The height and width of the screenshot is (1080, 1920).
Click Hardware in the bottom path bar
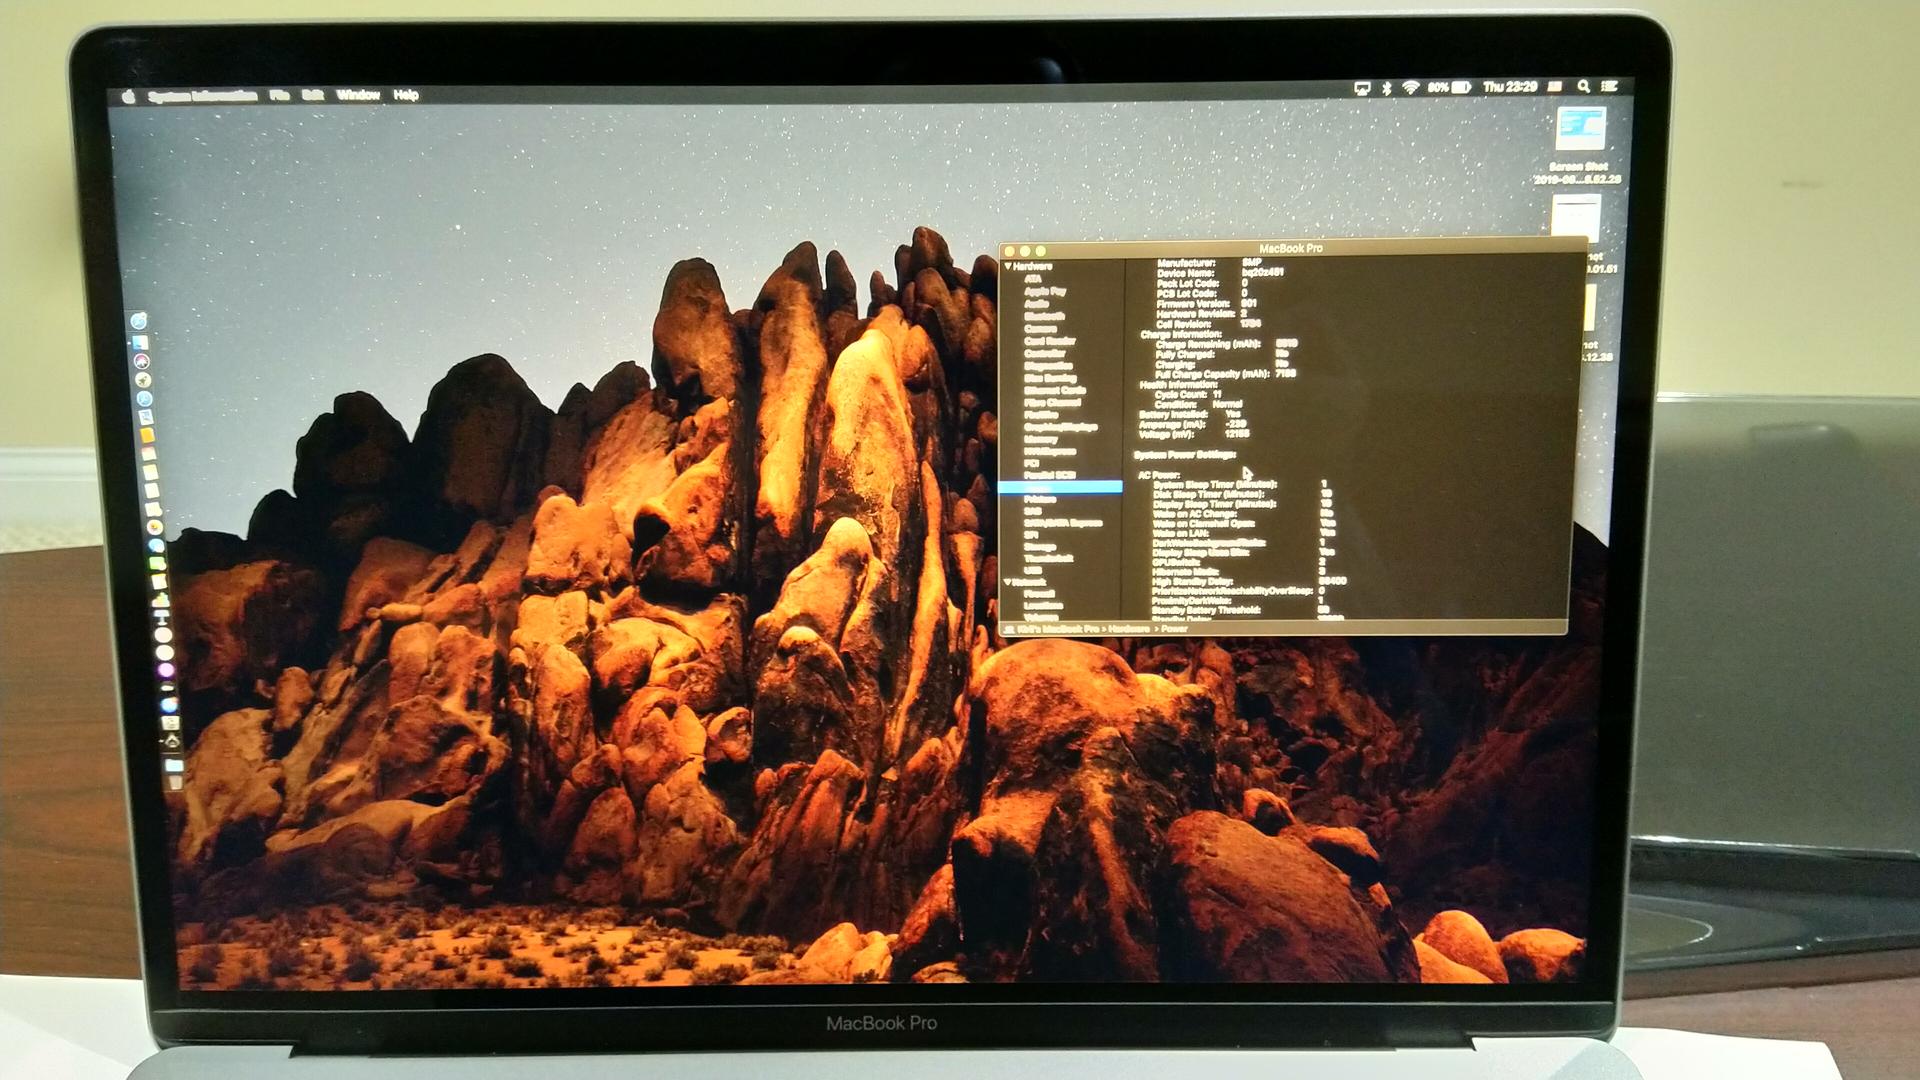(x=1129, y=629)
